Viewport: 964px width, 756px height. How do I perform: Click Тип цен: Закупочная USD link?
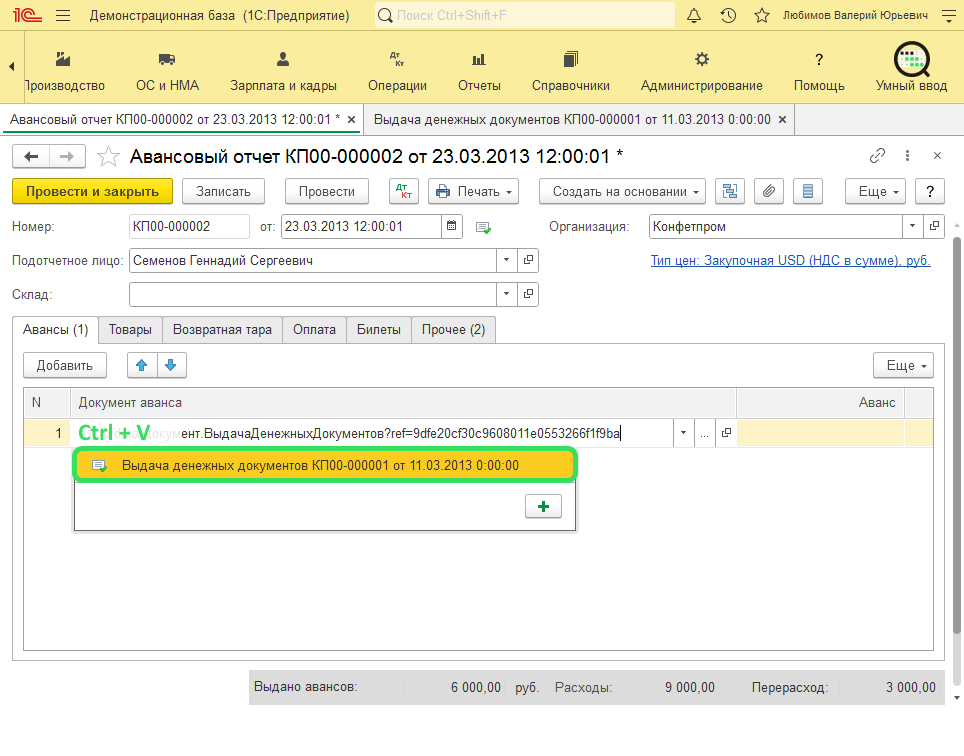point(791,260)
